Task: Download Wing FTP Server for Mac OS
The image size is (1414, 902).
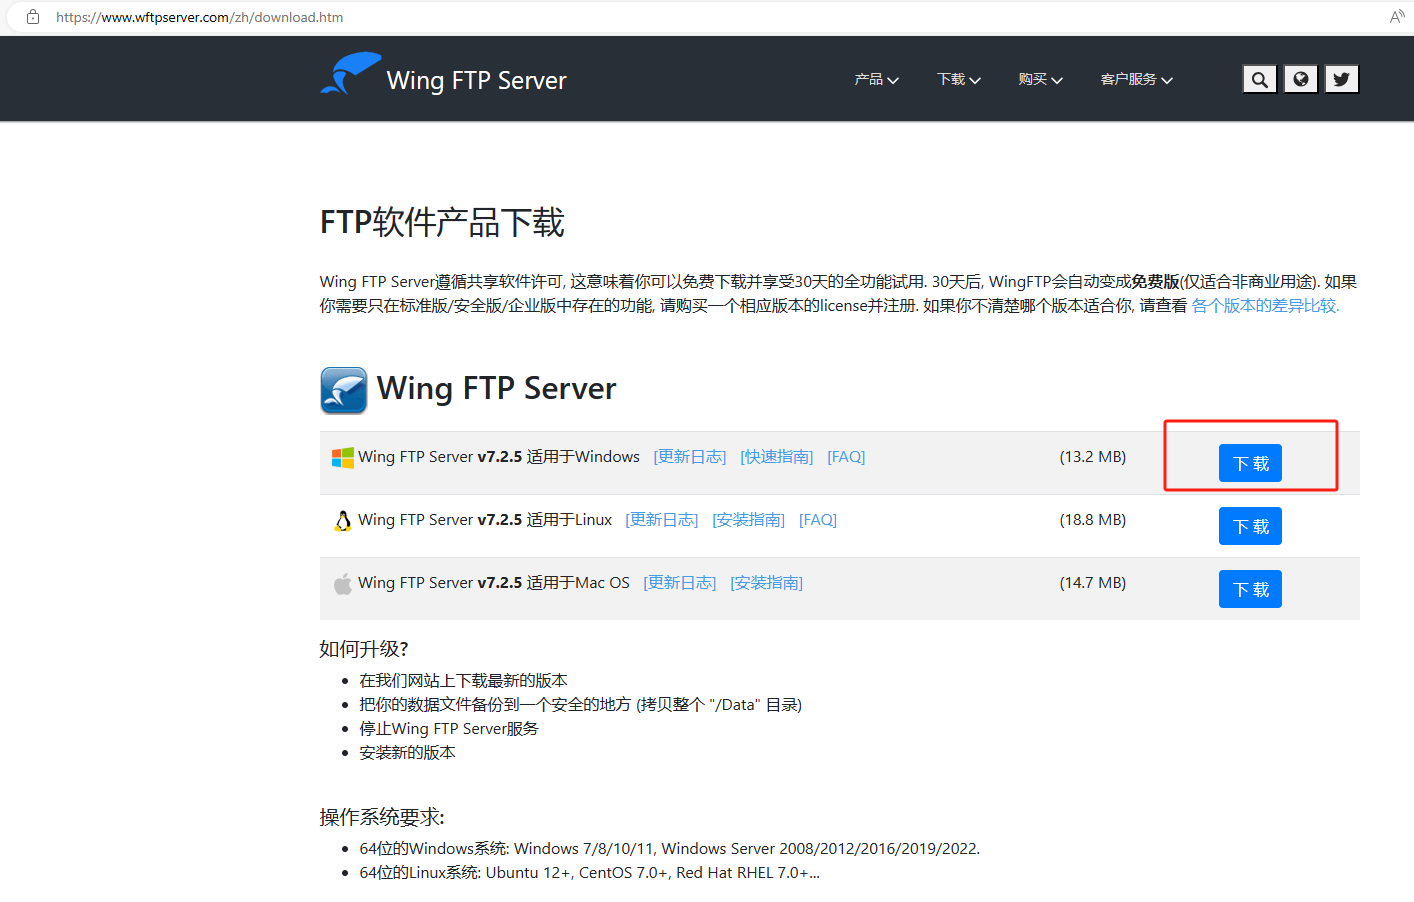Action: coord(1250,589)
